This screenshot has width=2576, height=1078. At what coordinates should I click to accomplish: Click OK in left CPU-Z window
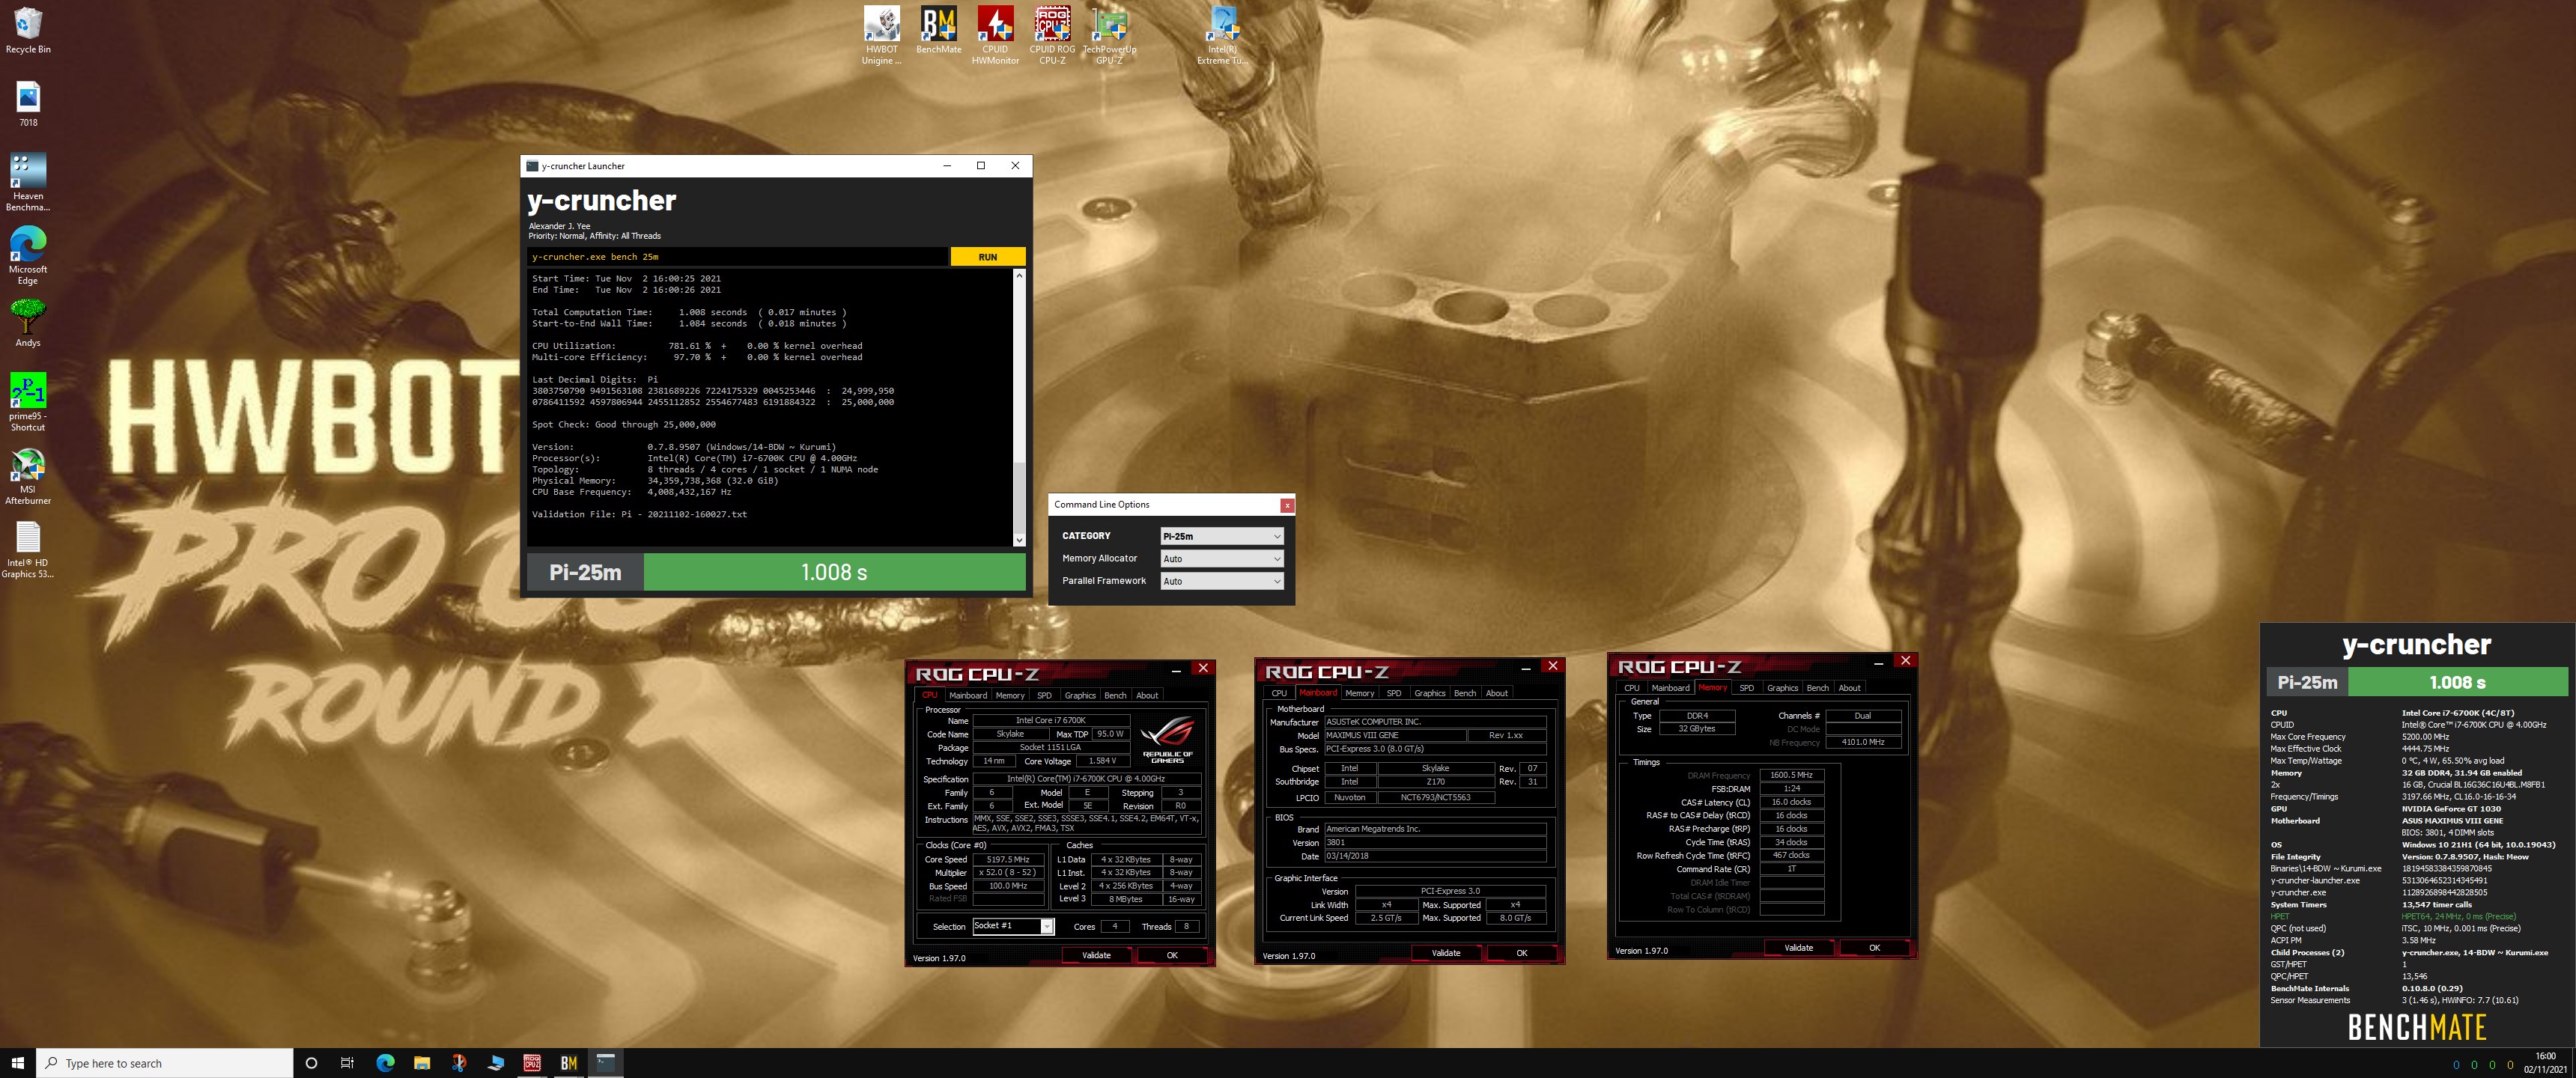[x=1172, y=955]
